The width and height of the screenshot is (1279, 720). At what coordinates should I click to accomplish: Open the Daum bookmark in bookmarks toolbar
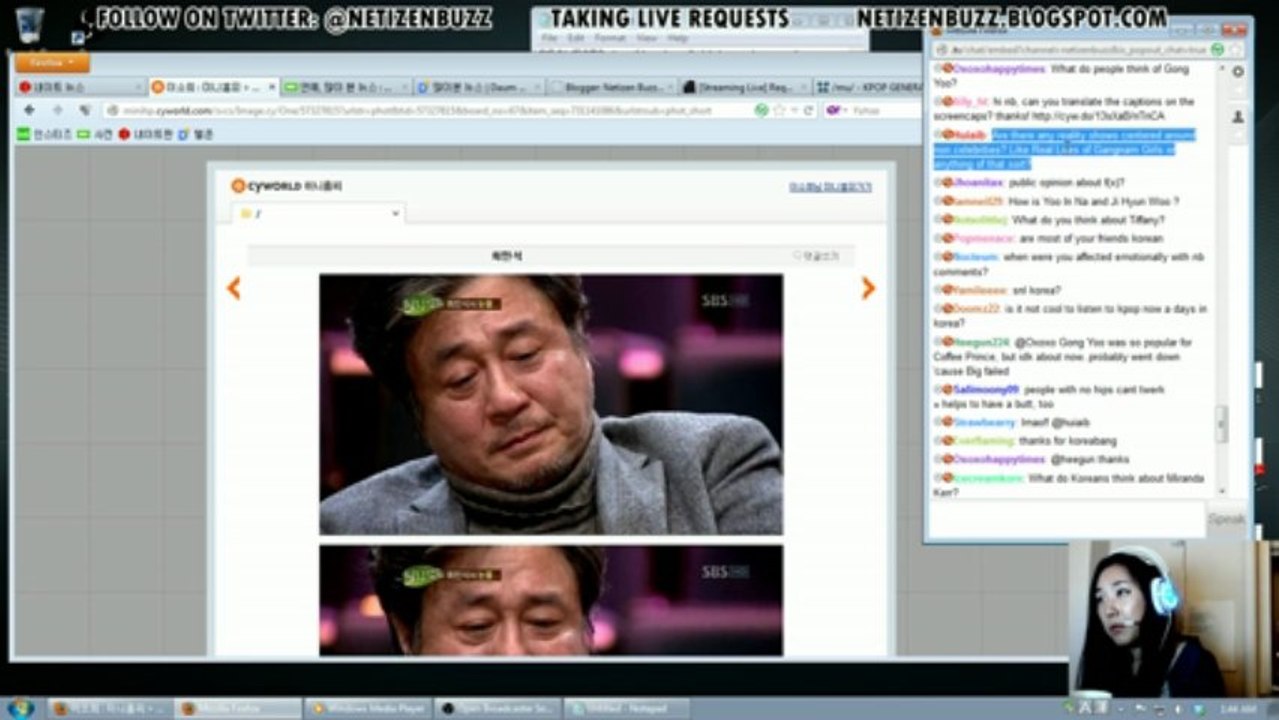point(196,134)
